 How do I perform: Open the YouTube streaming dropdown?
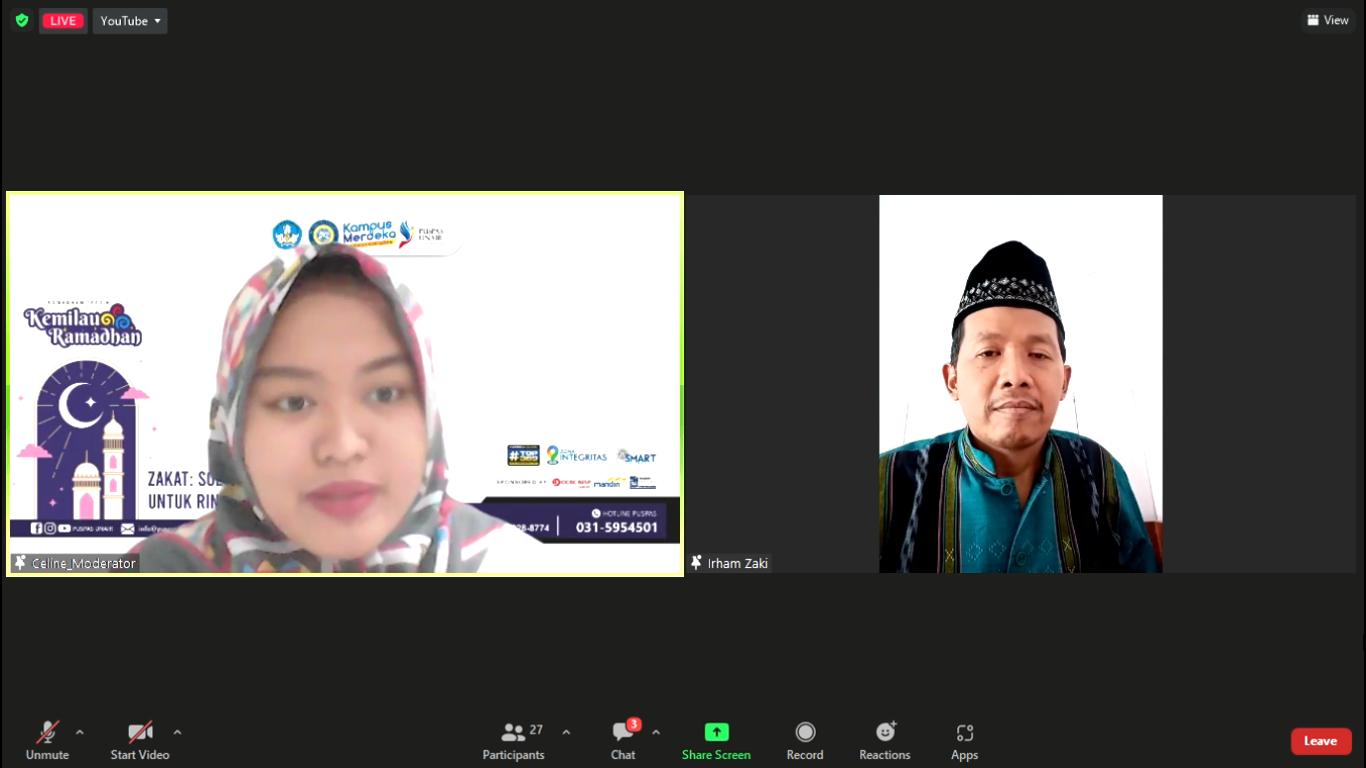point(130,20)
